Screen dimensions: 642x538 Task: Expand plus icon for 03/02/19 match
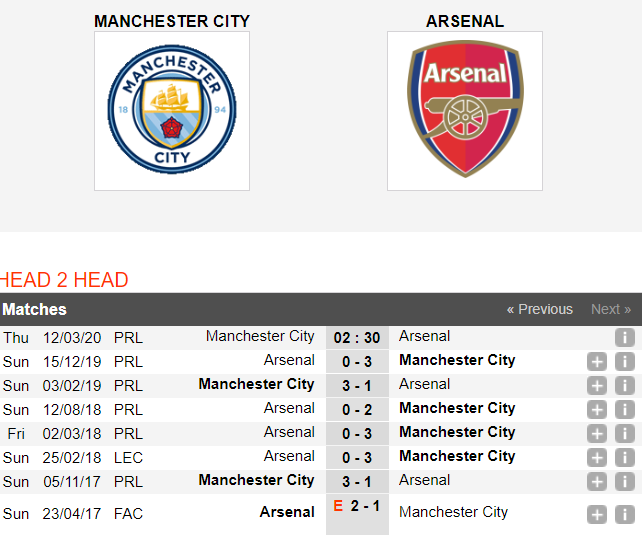(x=597, y=386)
